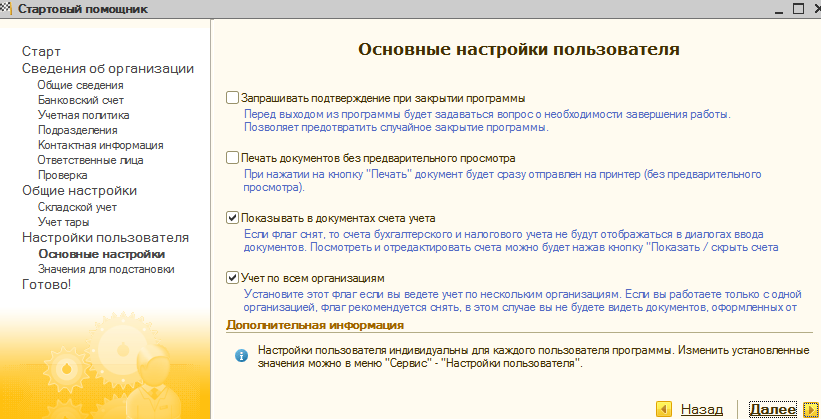Open the Старт step in sidebar
Screen dimensions: 821x419
pos(41,51)
